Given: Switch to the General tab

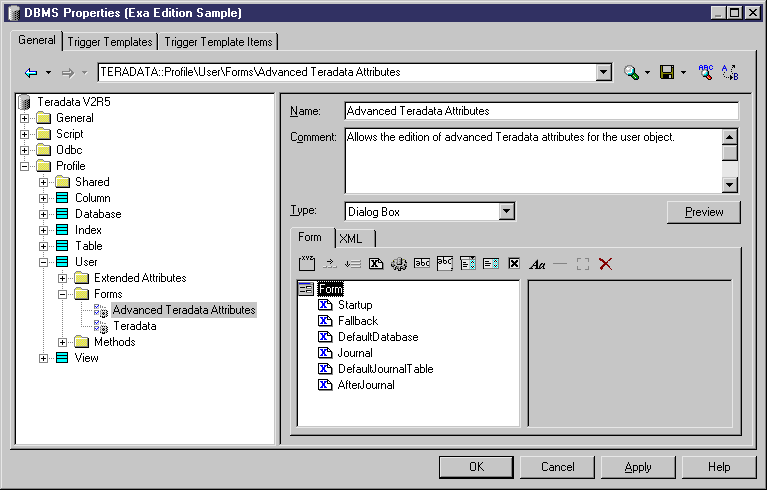Looking at the screenshot, I should tap(37, 40).
